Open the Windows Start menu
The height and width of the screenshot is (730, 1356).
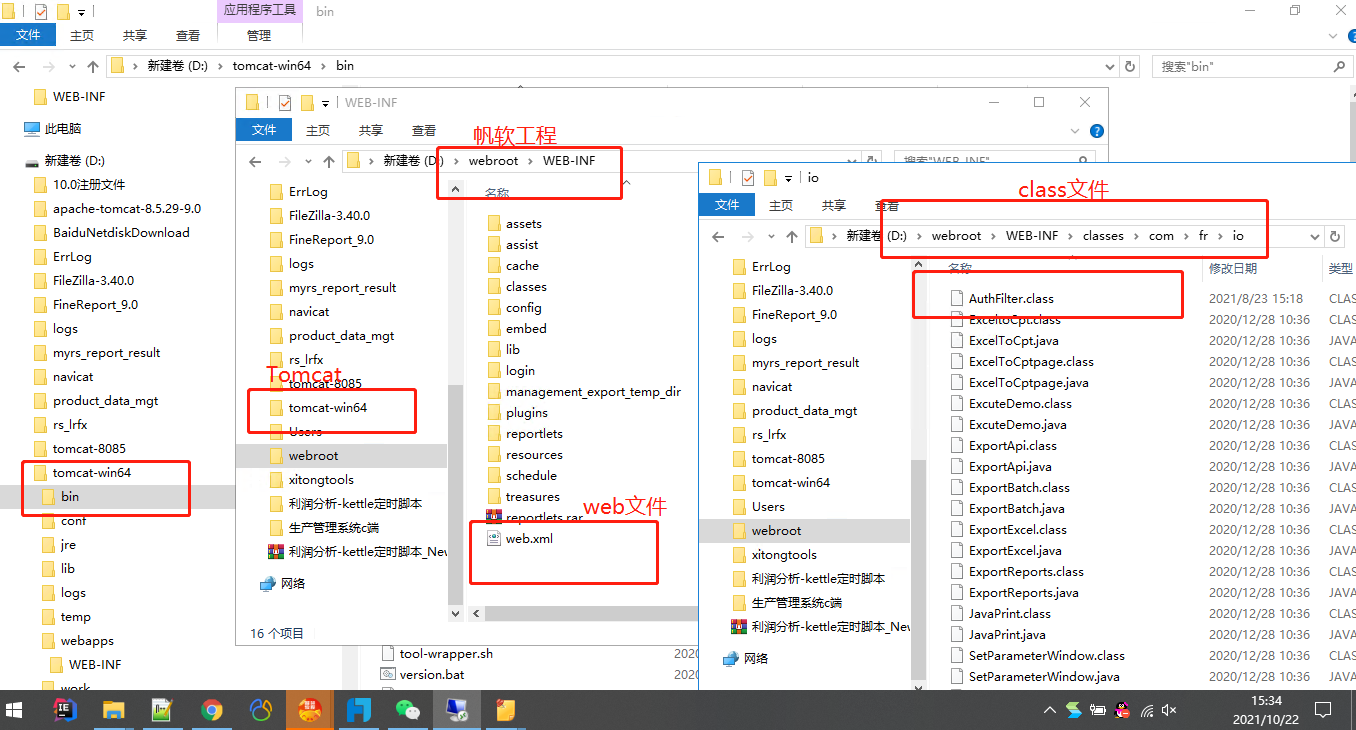[x=15, y=710]
